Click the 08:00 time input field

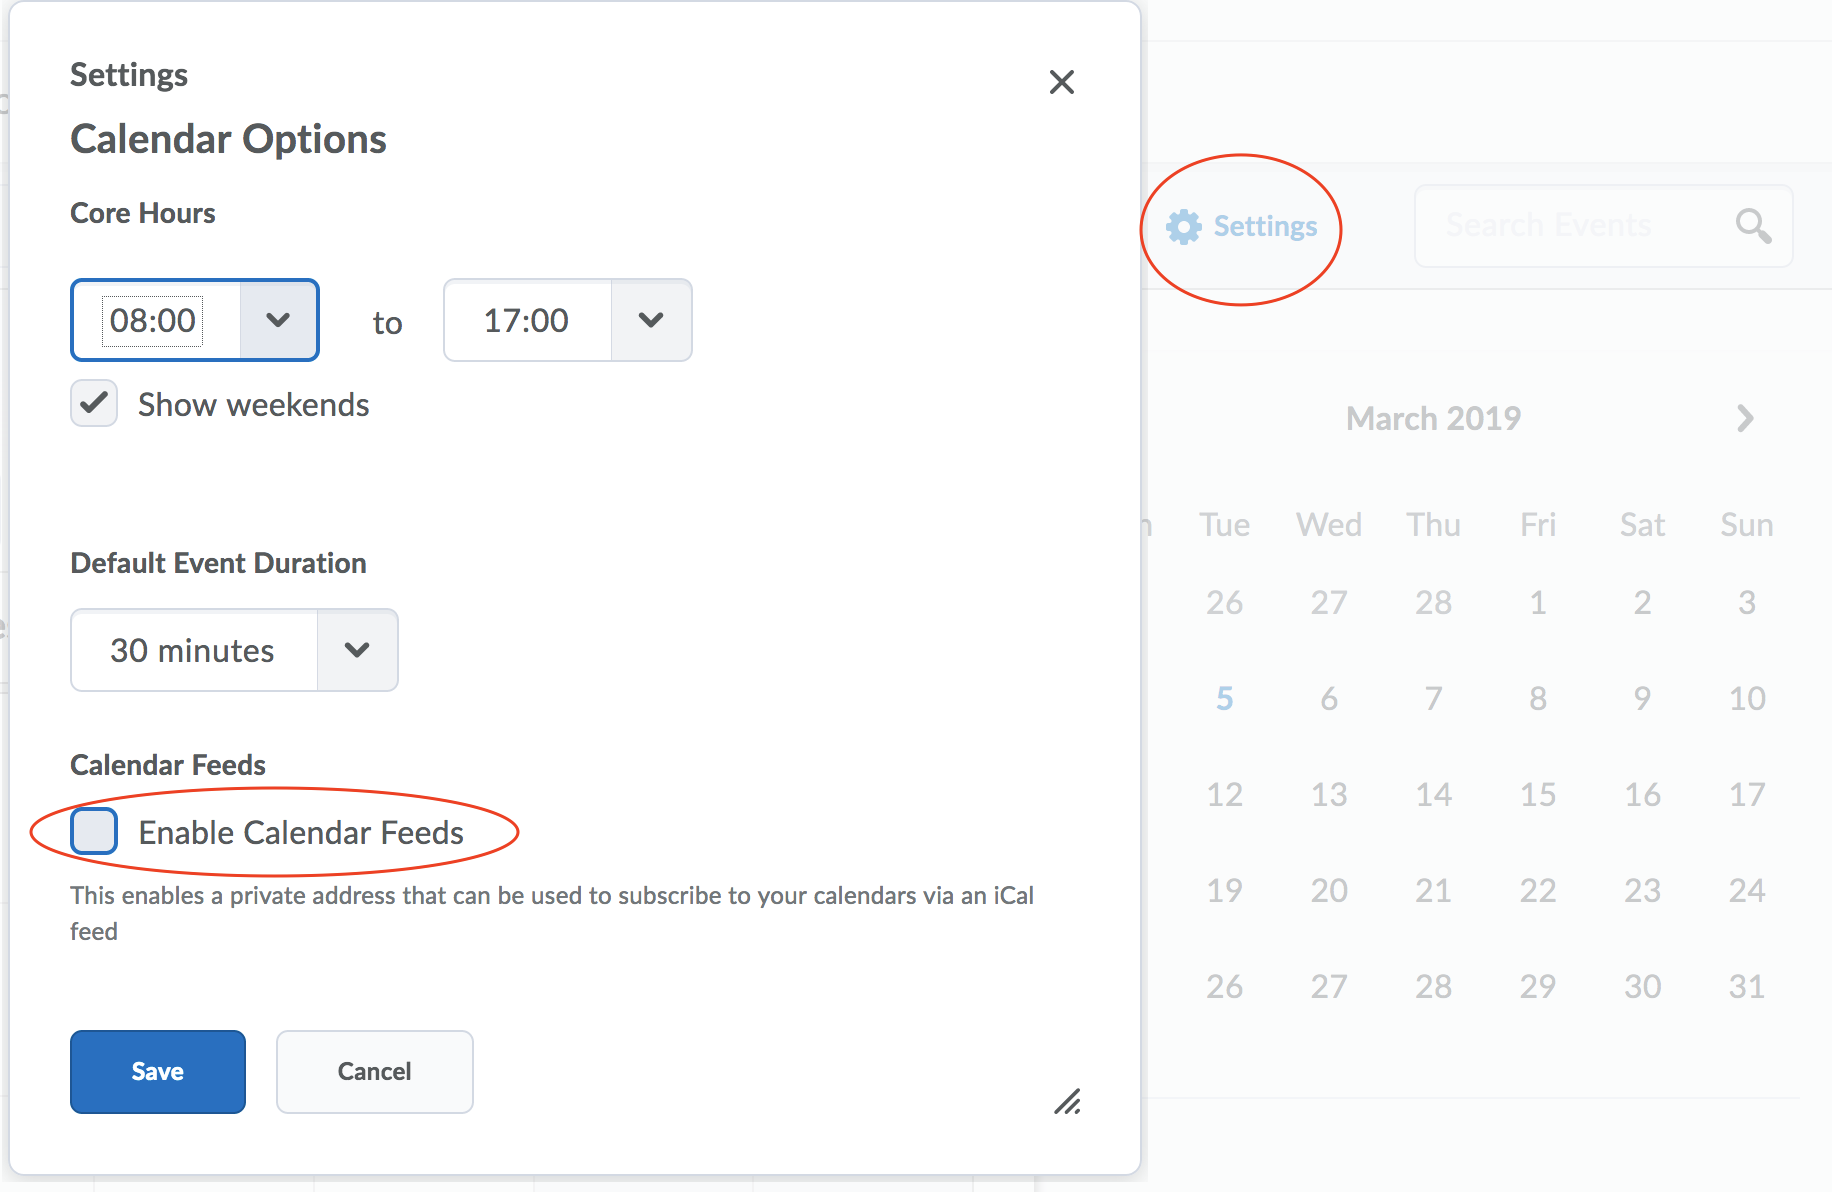point(154,320)
